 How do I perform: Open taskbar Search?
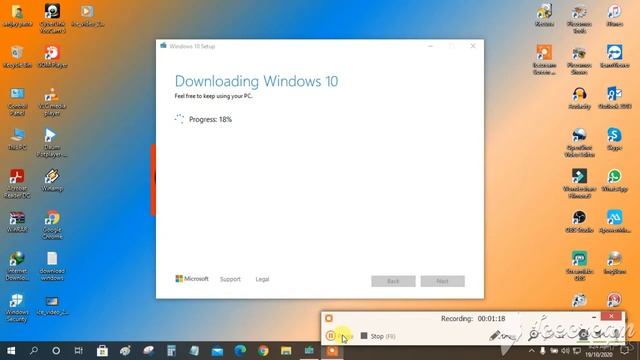point(34,351)
